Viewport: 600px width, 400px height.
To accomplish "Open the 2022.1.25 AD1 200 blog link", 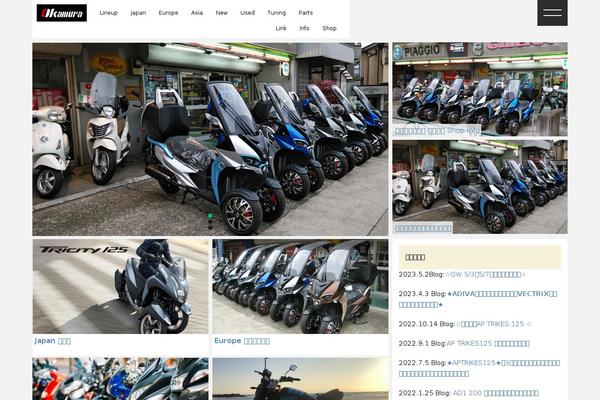I will (x=496, y=393).
